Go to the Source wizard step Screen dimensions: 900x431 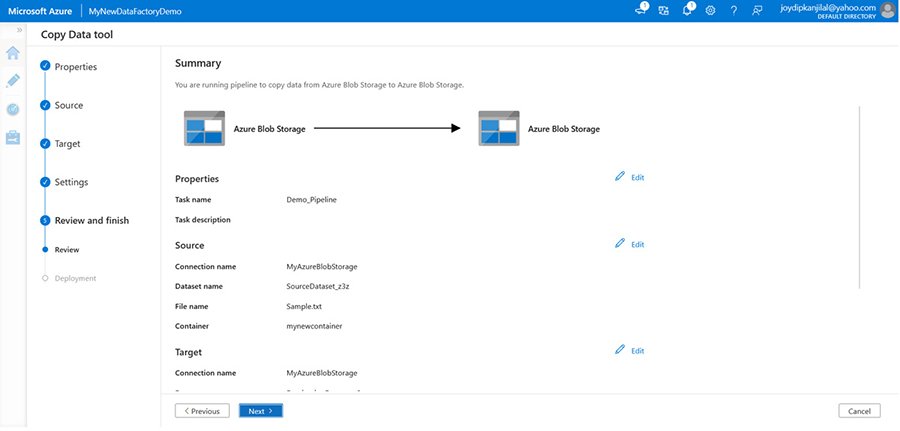coord(68,105)
